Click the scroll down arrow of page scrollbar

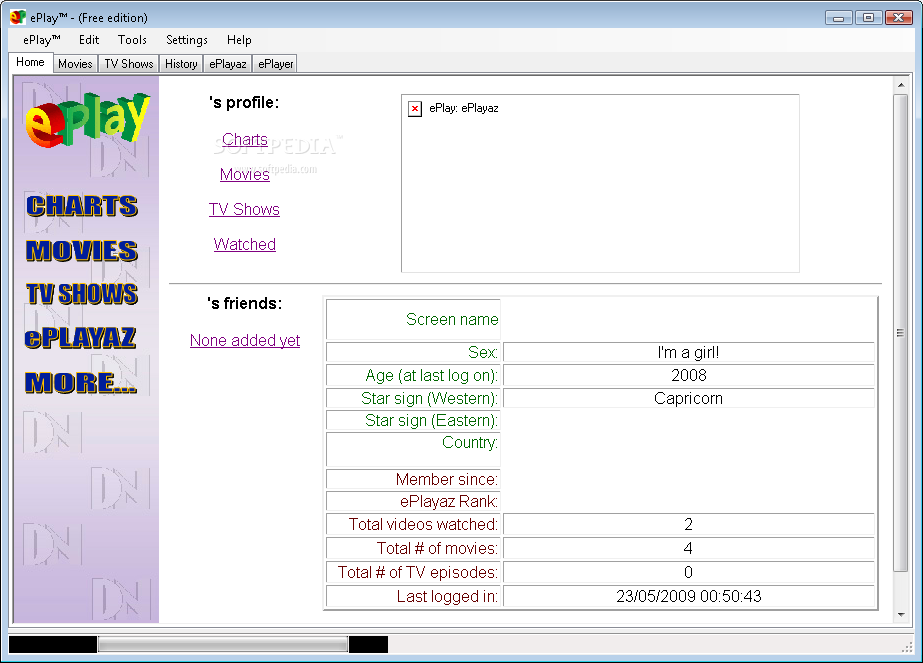click(x=901, y=615)
